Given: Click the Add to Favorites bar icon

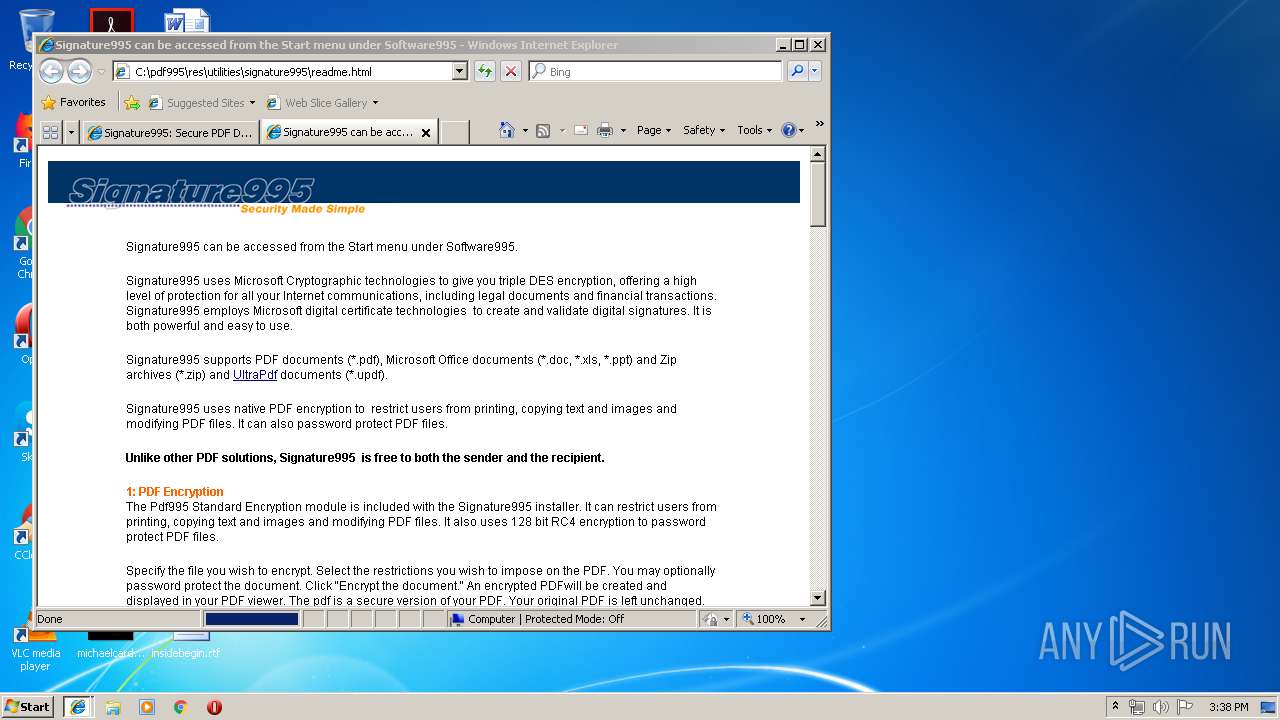Looking at the screenshot, I should tap(132, 102).
